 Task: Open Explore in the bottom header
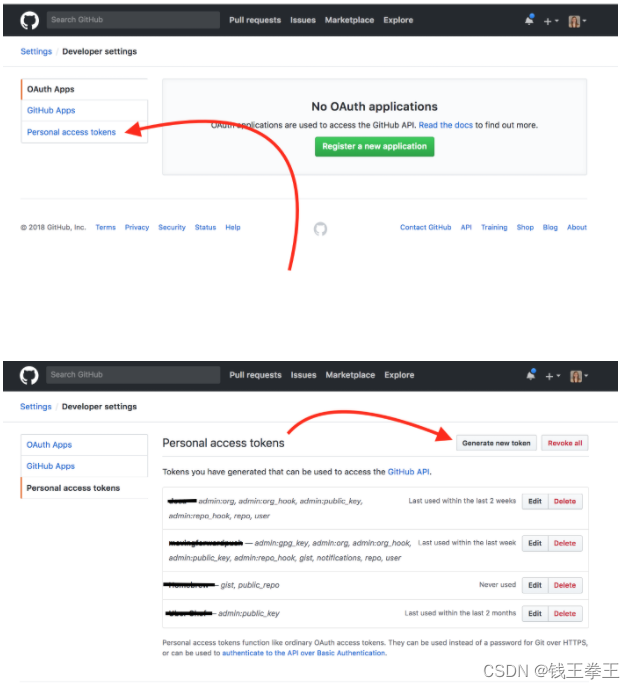pyautogui.click(x=399, y=375)
